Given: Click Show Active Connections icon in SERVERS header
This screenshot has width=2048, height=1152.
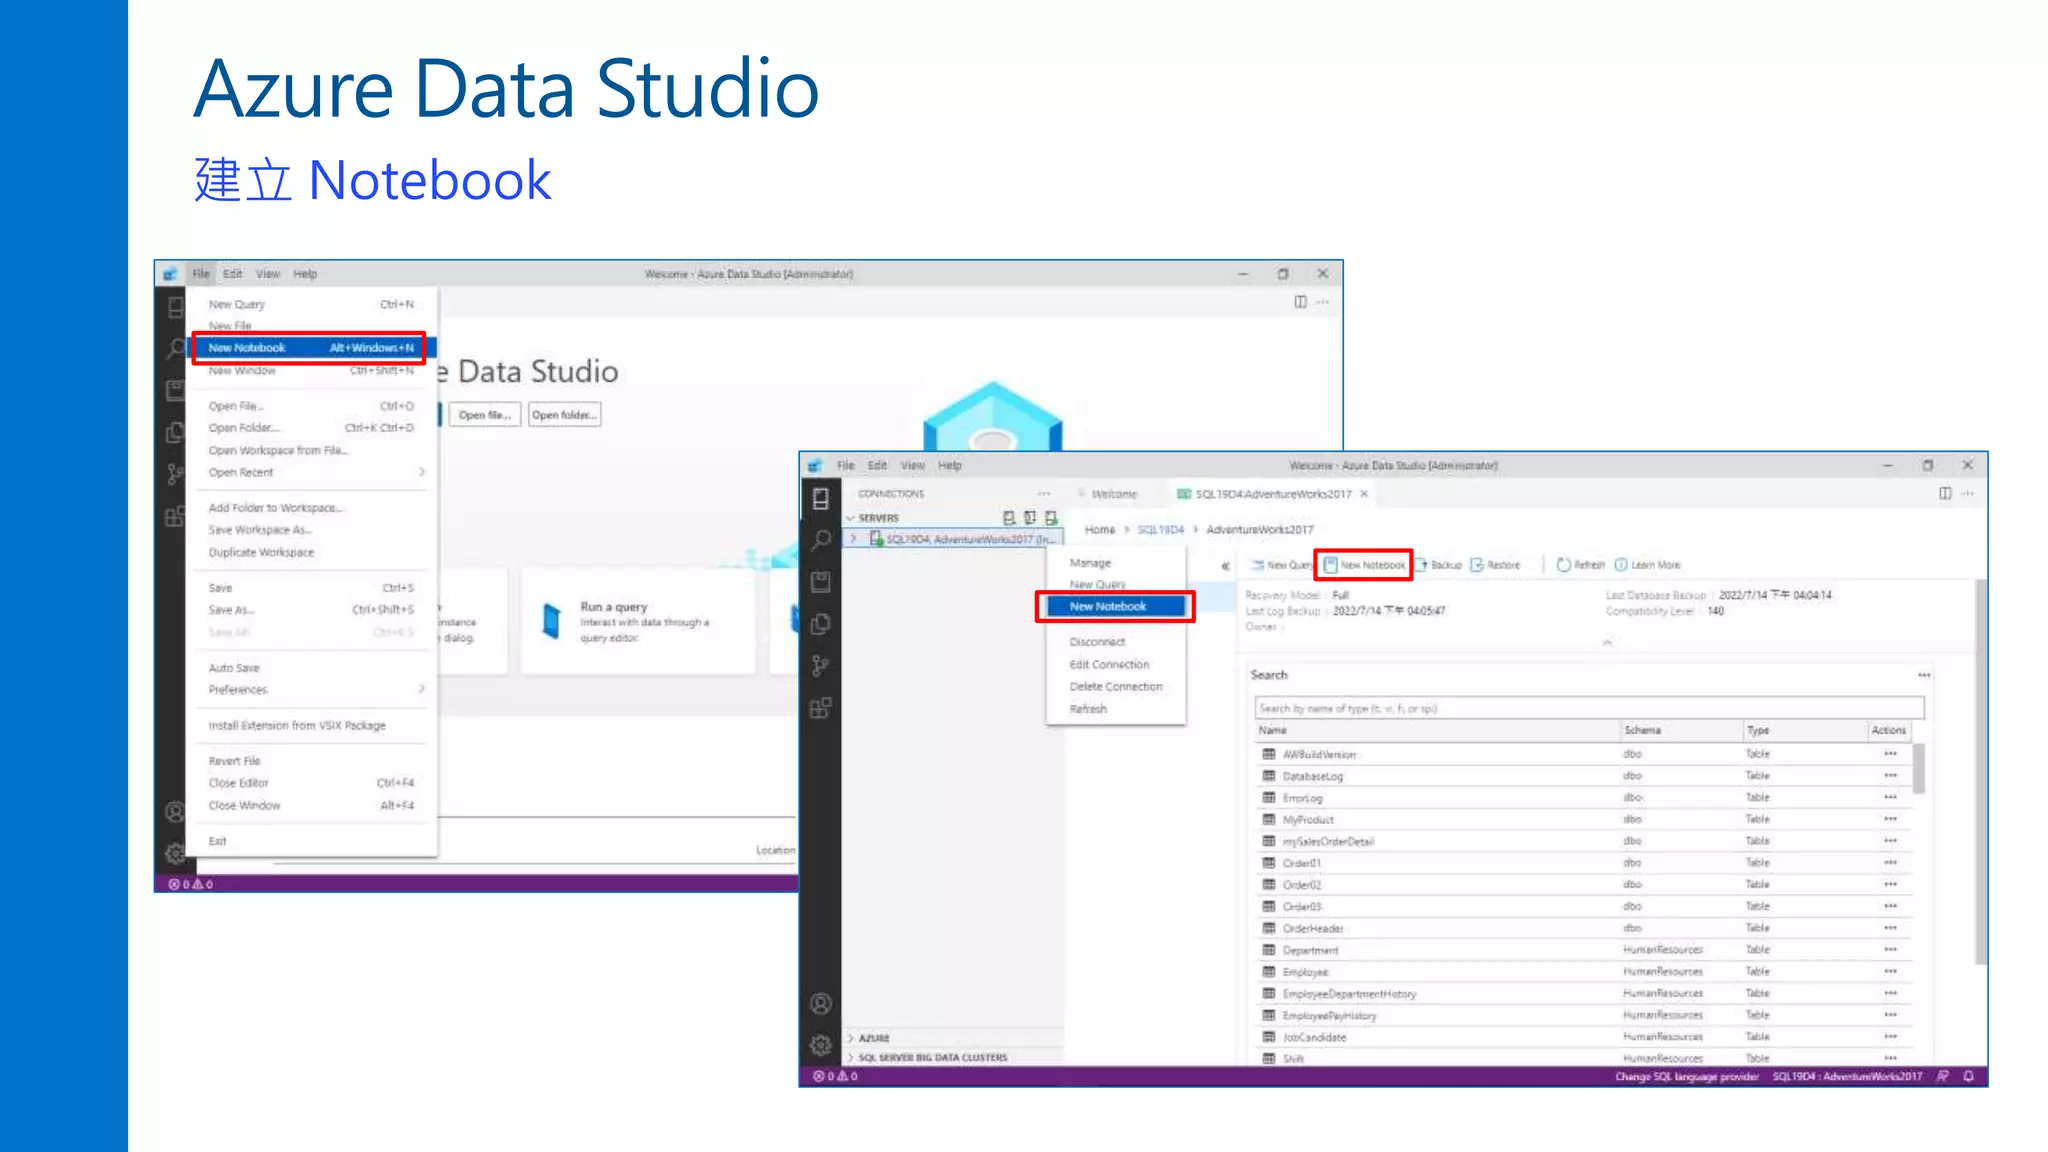Looking at the screenshot, I should 1051,518.
